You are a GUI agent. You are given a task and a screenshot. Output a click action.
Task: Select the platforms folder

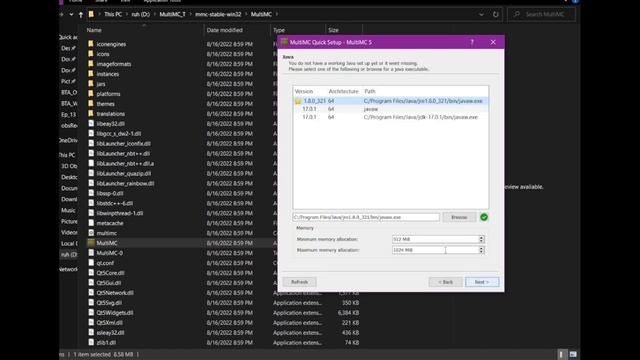point(109,94)
